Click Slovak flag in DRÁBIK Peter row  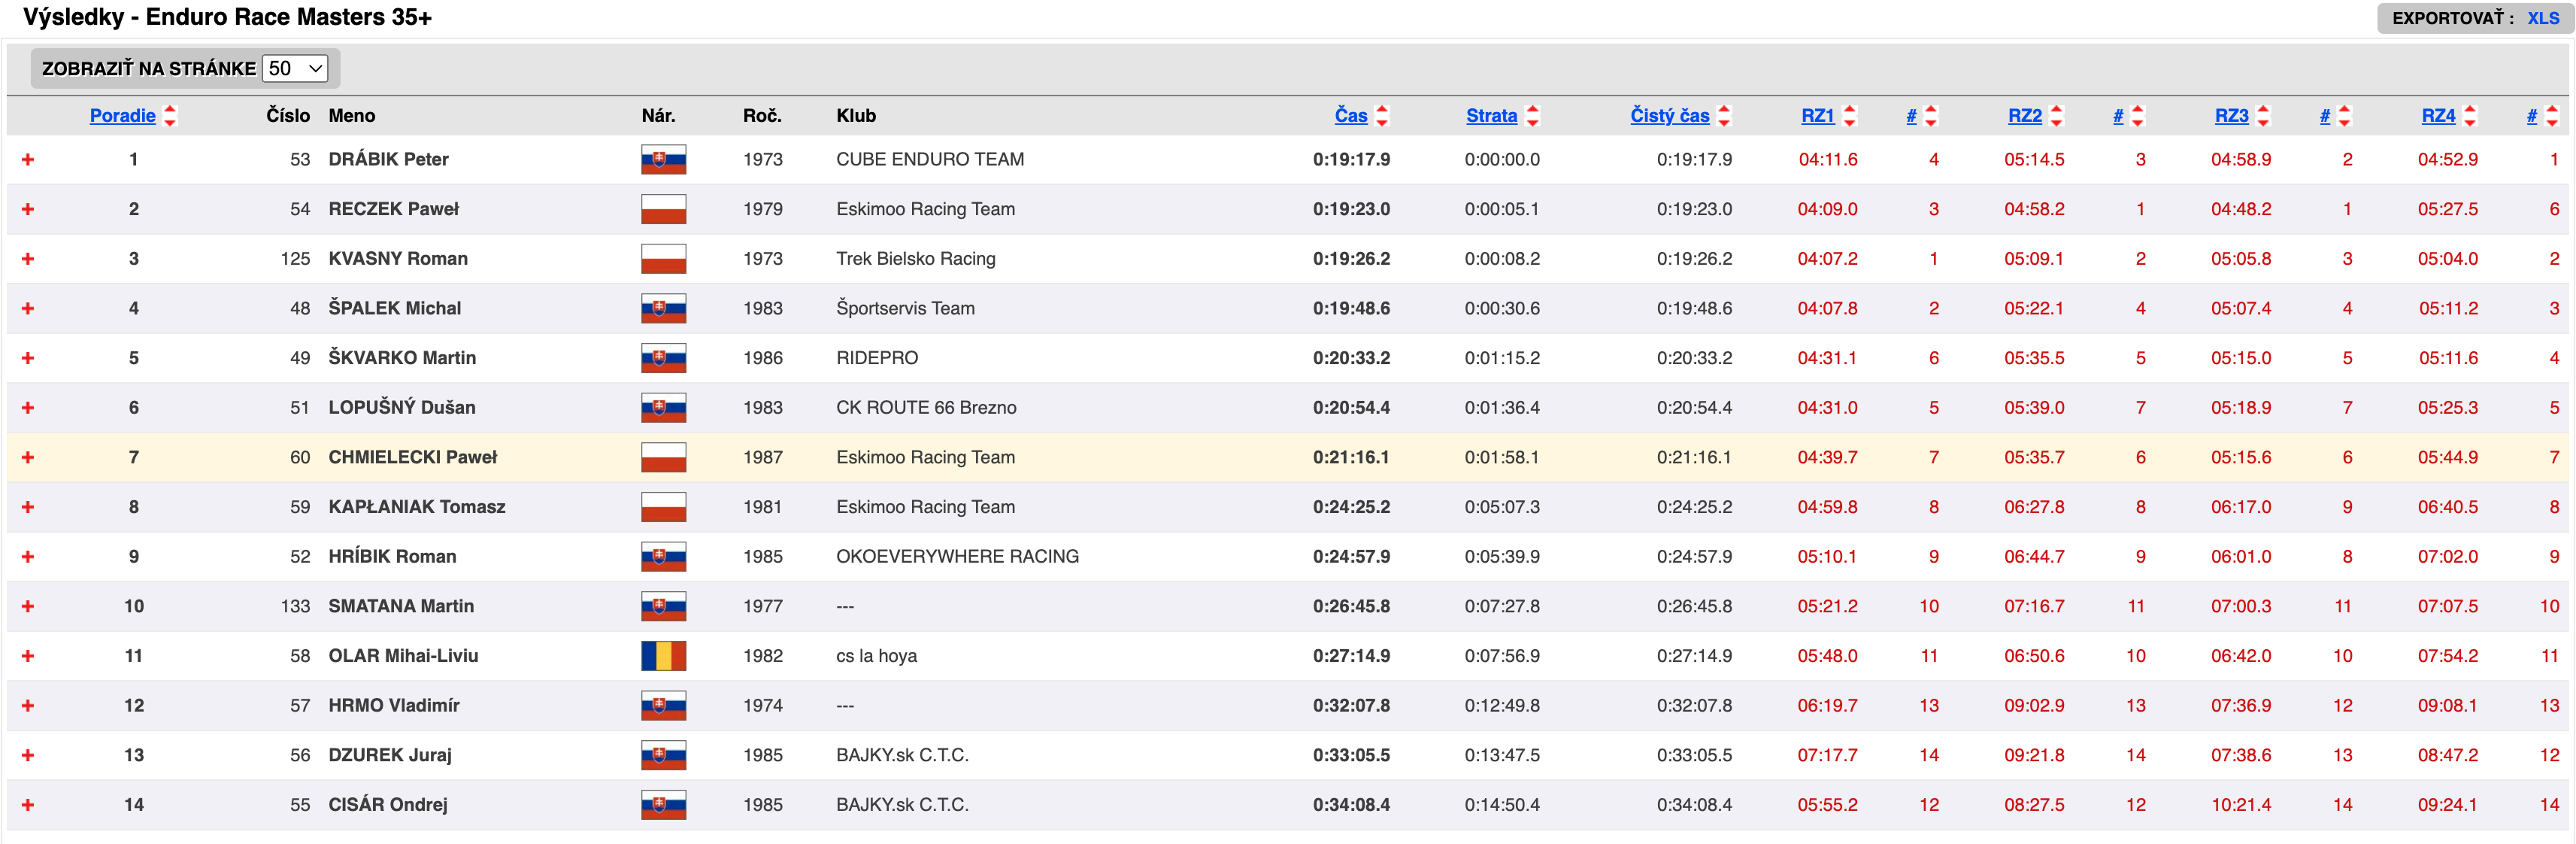[x=664, y=159]
